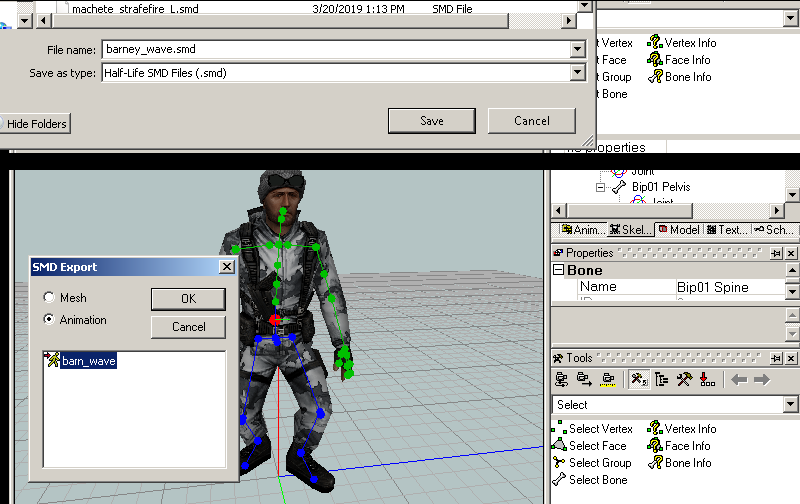Switch to the Text... tab

[727, 230]
